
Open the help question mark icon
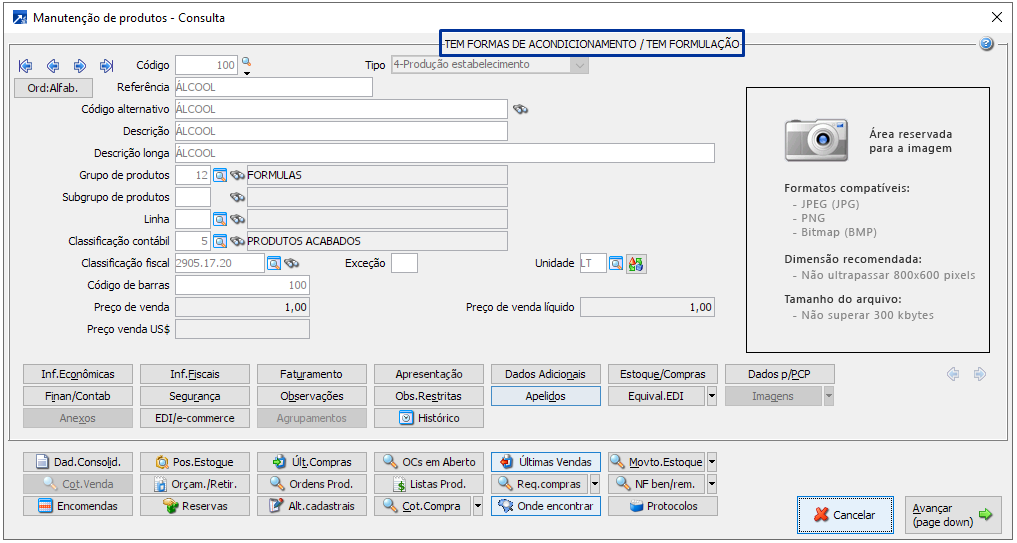pos(986,44)
